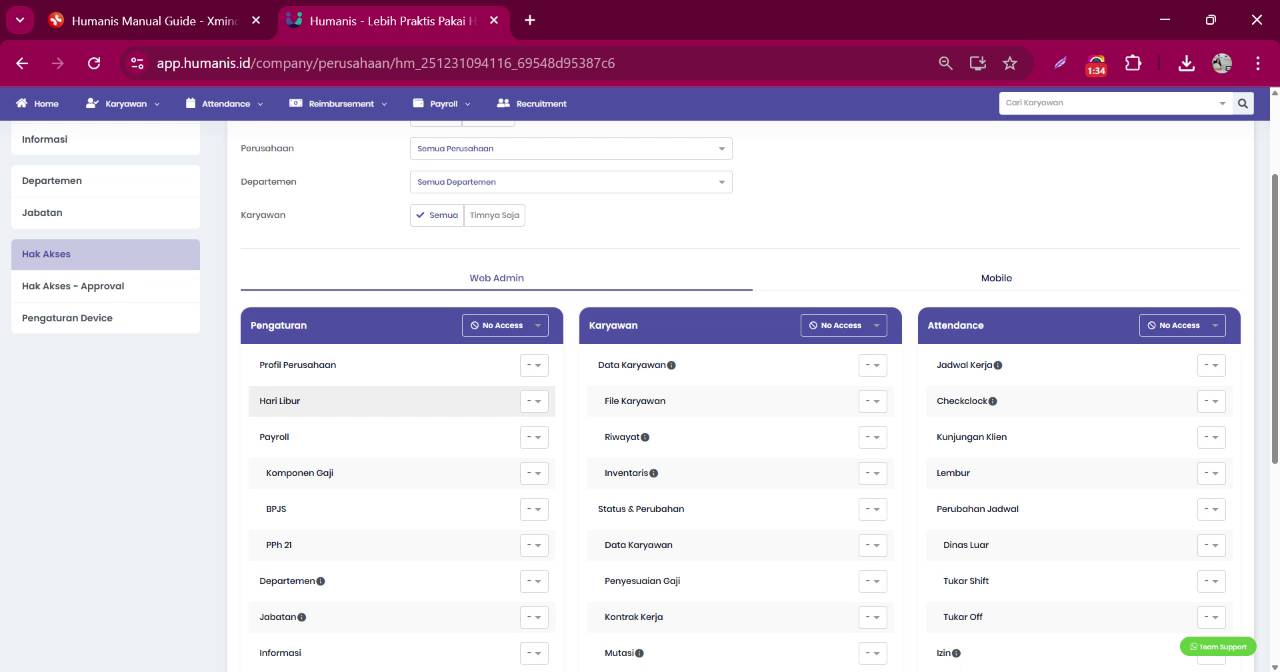Image resolution: width=1280 pixels, height=672 pixels.
Task: Open Attendance panel No Access dropdown
Action: tap(1182, 325)
